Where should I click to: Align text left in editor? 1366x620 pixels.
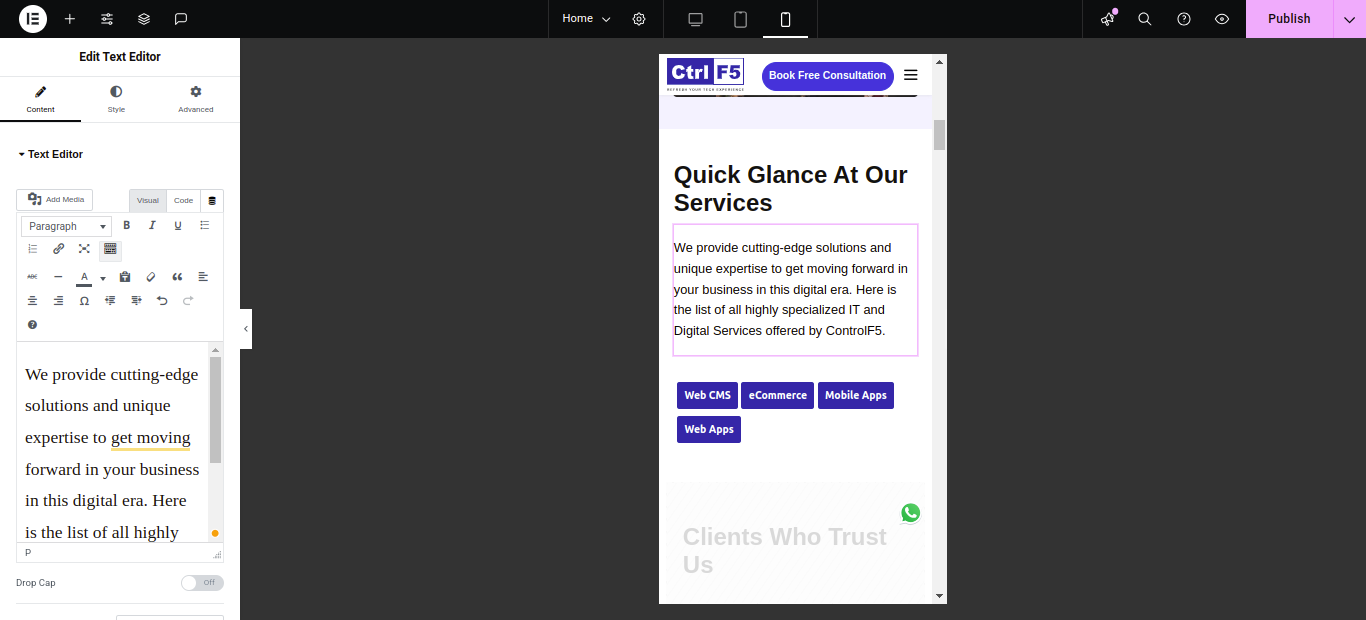(x=203, y=276)
